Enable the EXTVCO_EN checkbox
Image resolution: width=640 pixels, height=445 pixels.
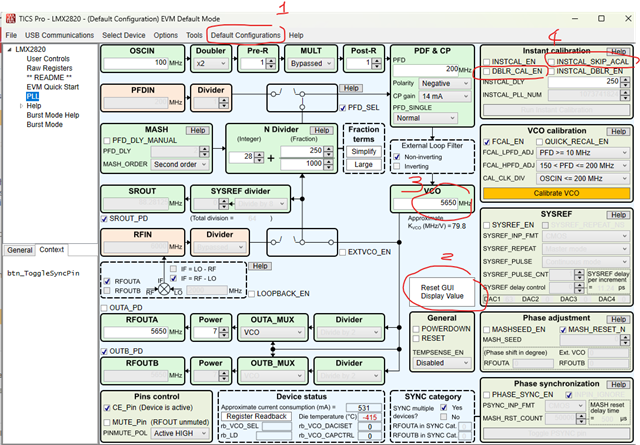tap(343, 252)
